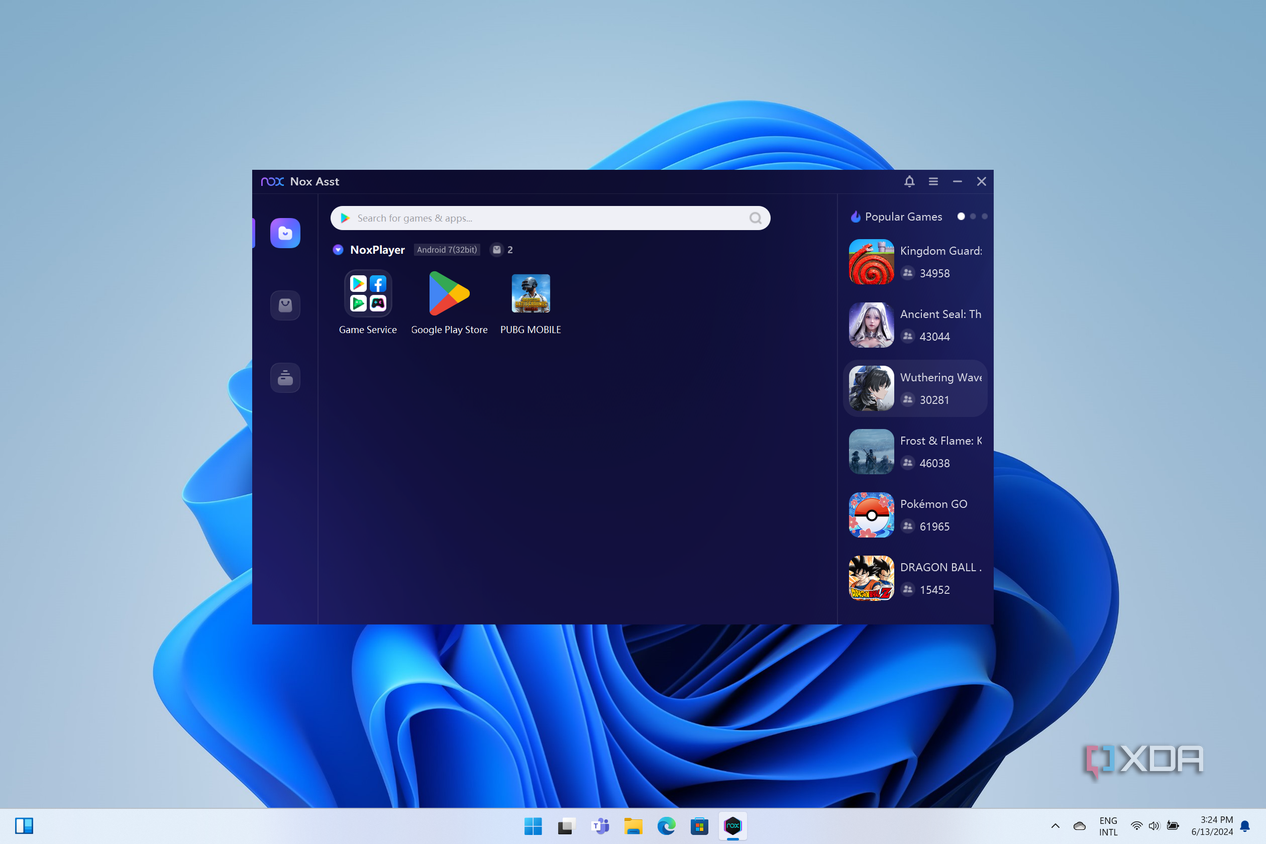
Task: Open the notification bell on taskbar
Action: tap(1245, 826)
